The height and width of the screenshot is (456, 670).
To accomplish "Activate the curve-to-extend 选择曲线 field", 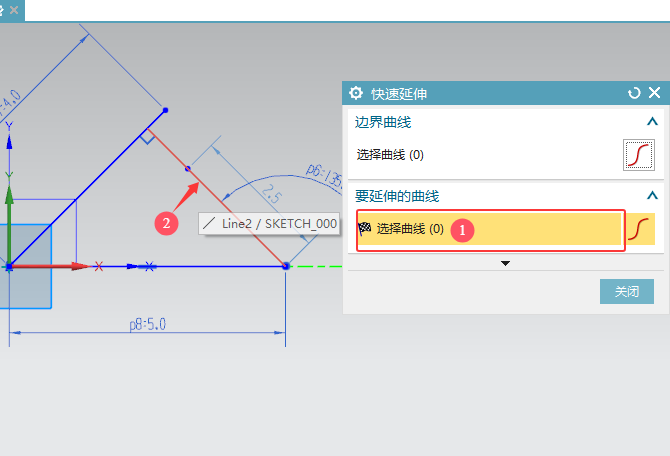I will [x=490, y=229].
